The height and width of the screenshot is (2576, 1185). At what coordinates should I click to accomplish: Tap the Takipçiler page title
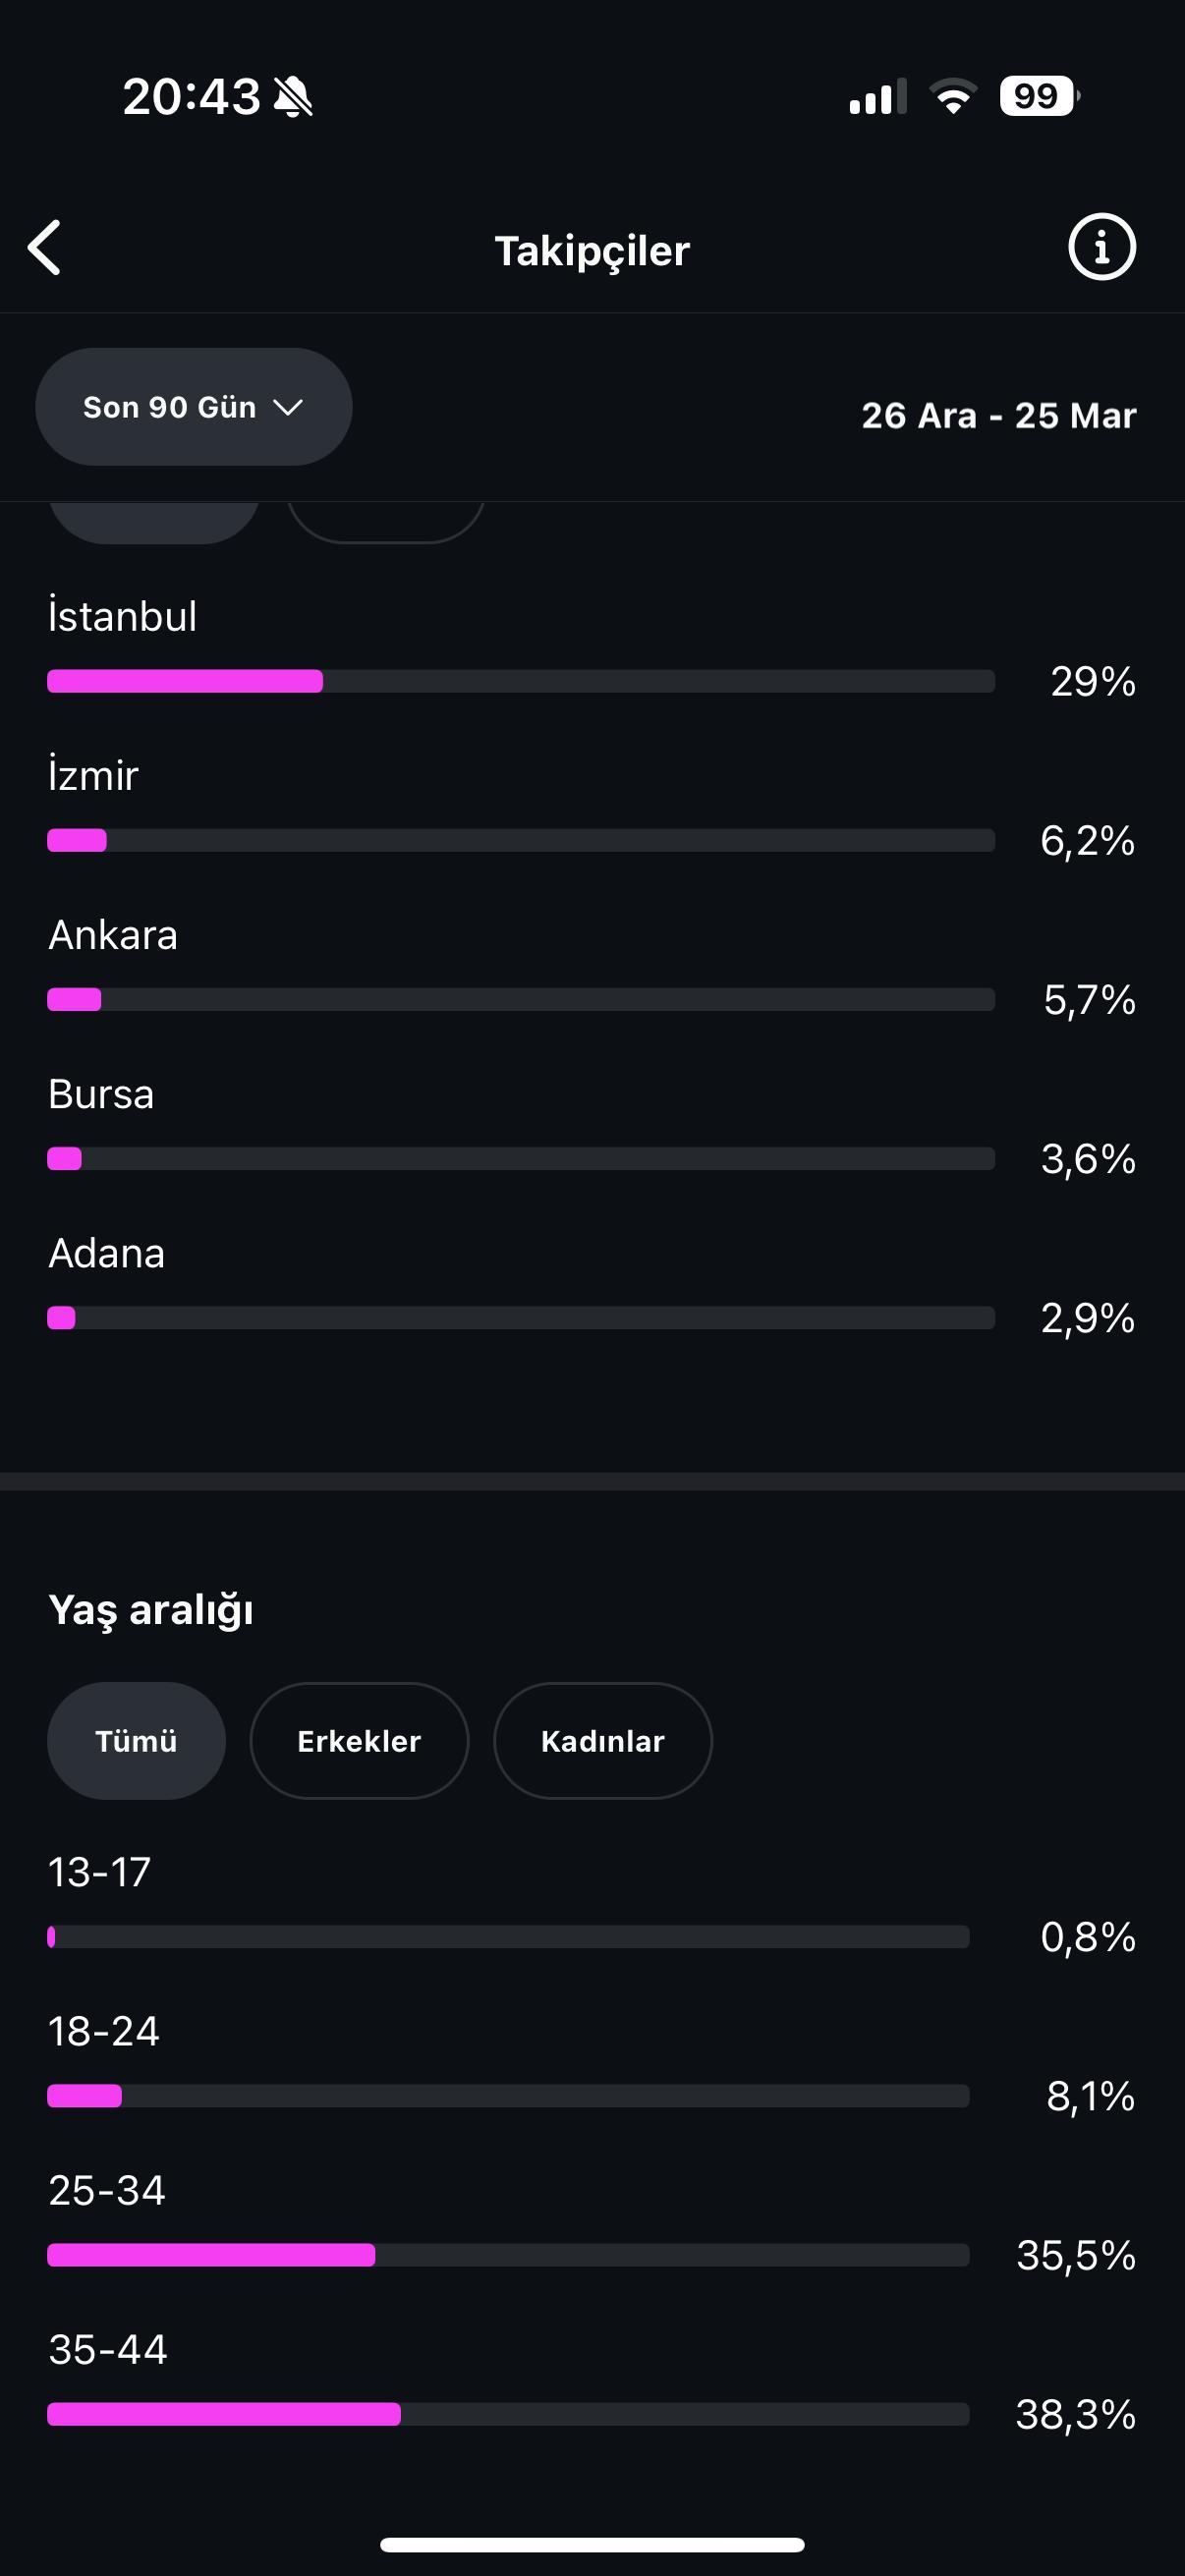(x=592, y=250)
